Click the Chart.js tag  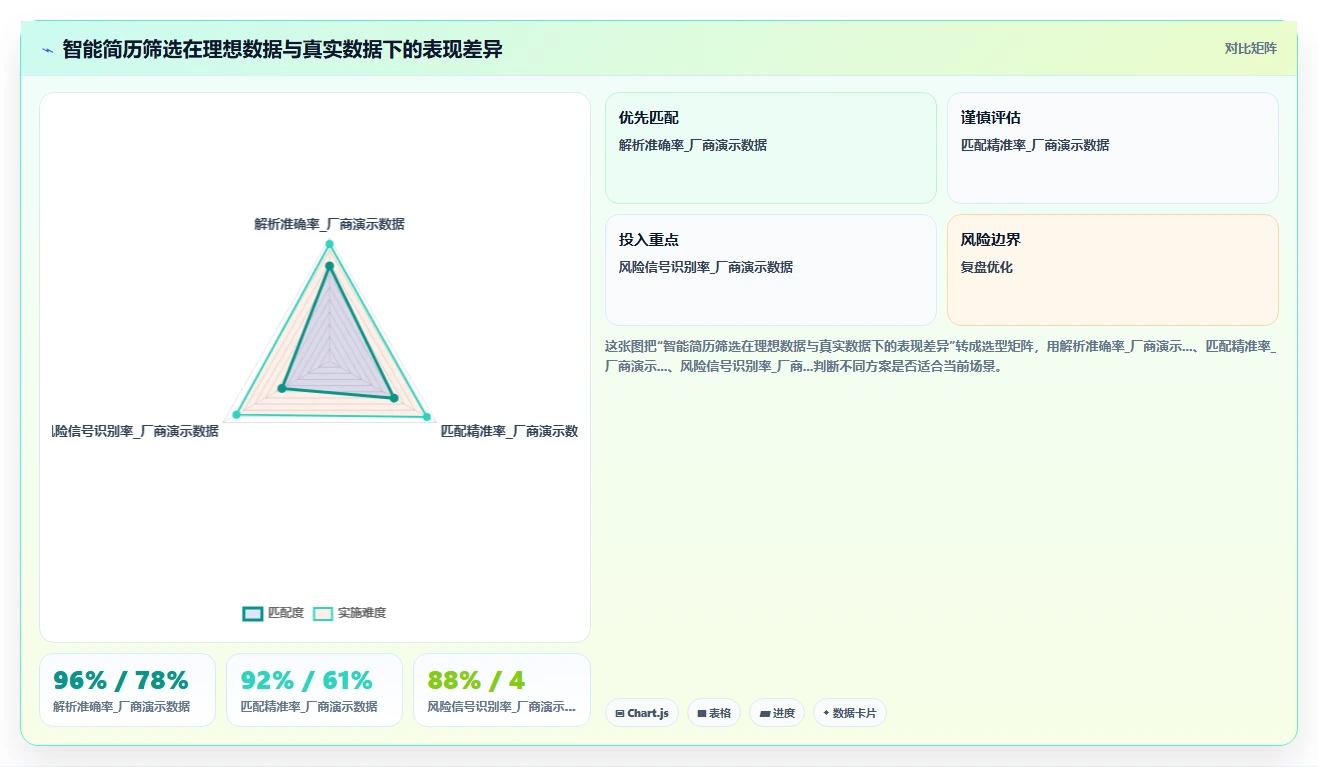642,713
